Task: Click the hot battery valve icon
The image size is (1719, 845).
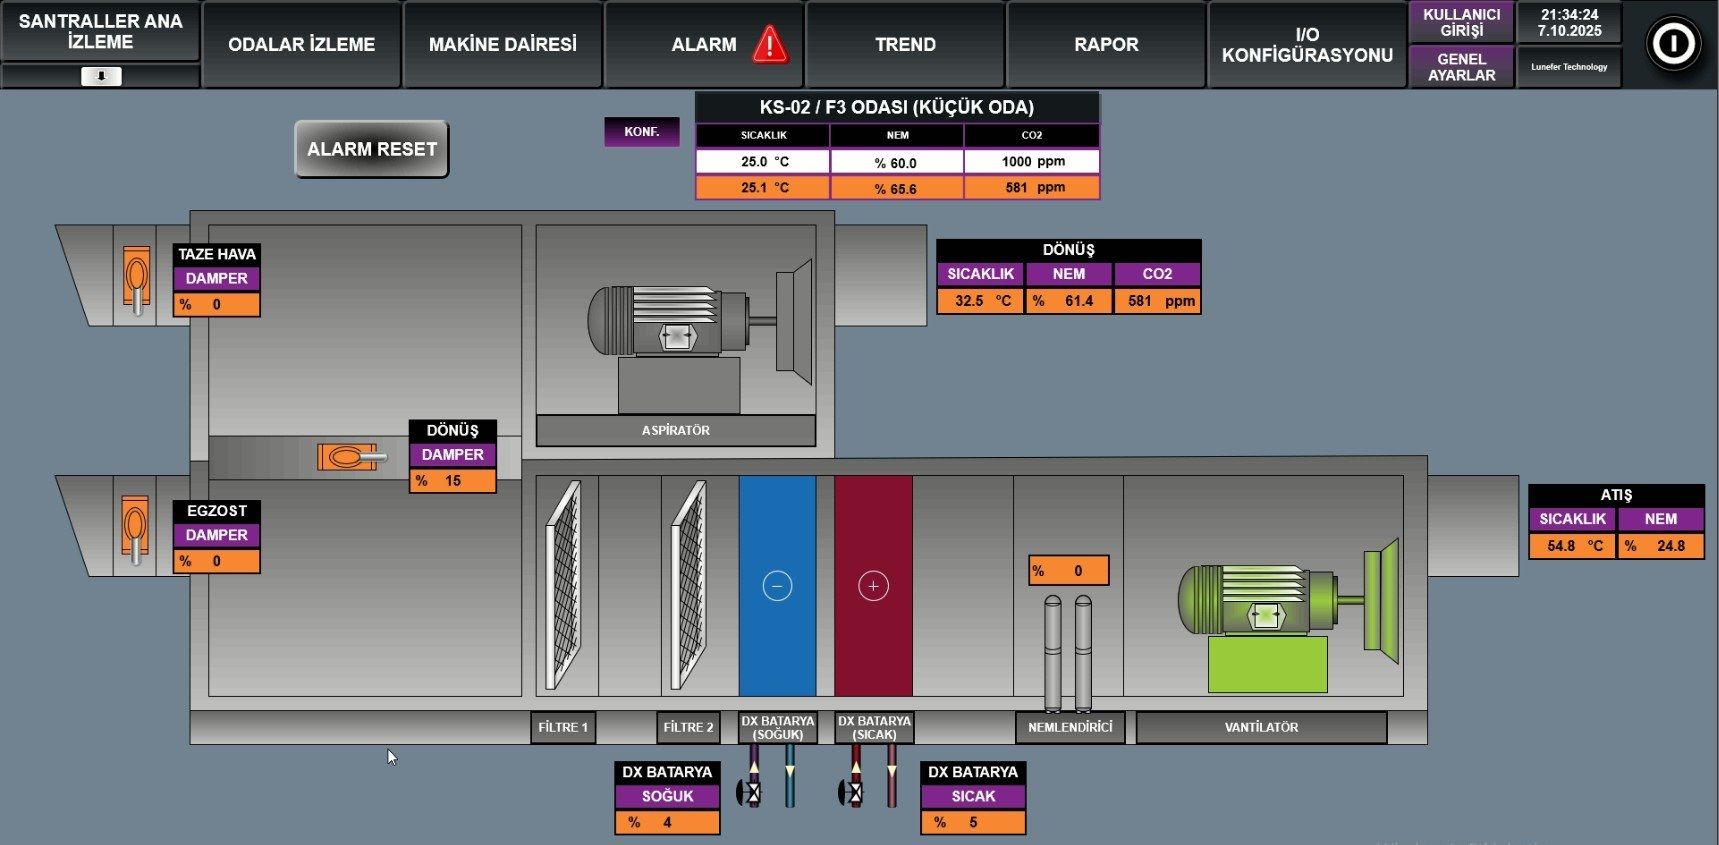Action: click(851, 793)
